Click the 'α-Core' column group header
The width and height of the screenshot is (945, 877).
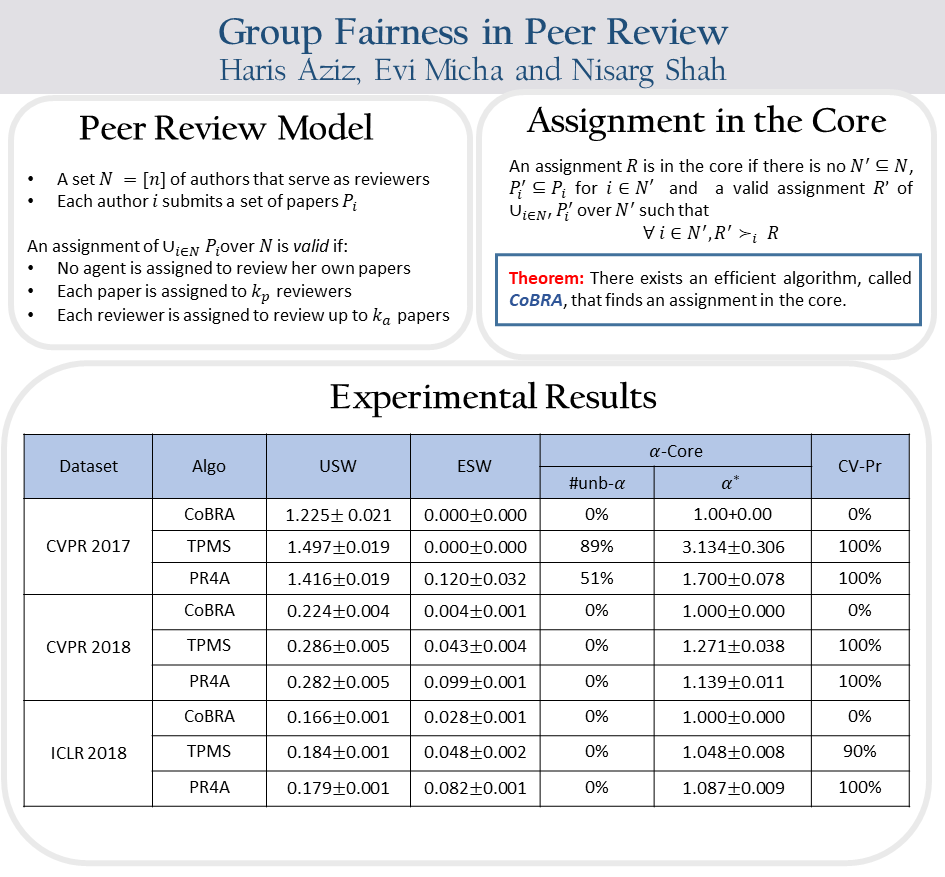[x=675, y=451]
